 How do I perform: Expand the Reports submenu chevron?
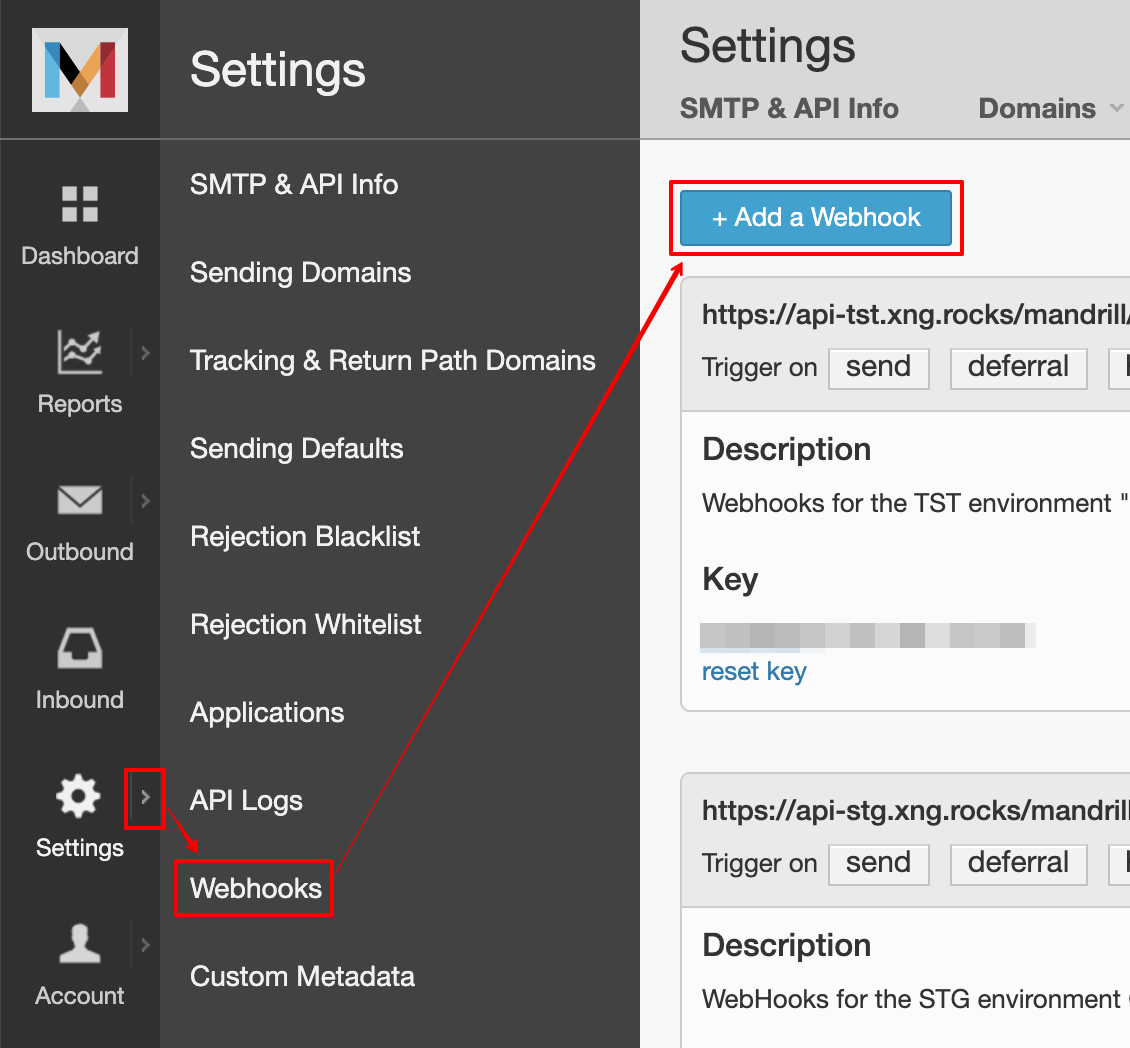click(146, 352)
